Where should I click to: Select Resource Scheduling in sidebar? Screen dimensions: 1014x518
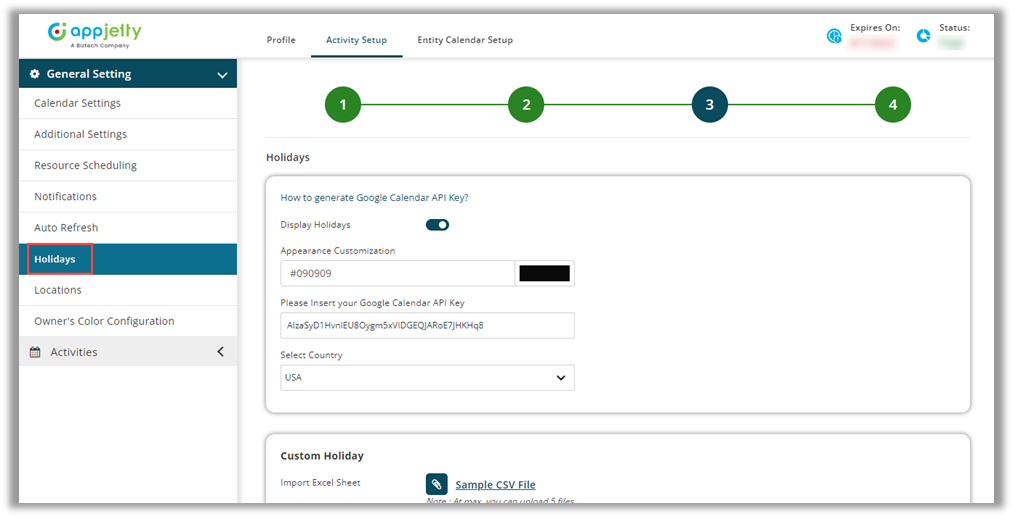[x=85, y=166]
